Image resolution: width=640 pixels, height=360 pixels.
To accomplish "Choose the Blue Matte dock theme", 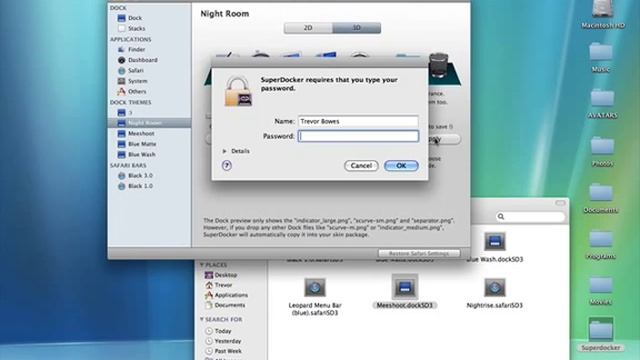I will tap(142, 144).
